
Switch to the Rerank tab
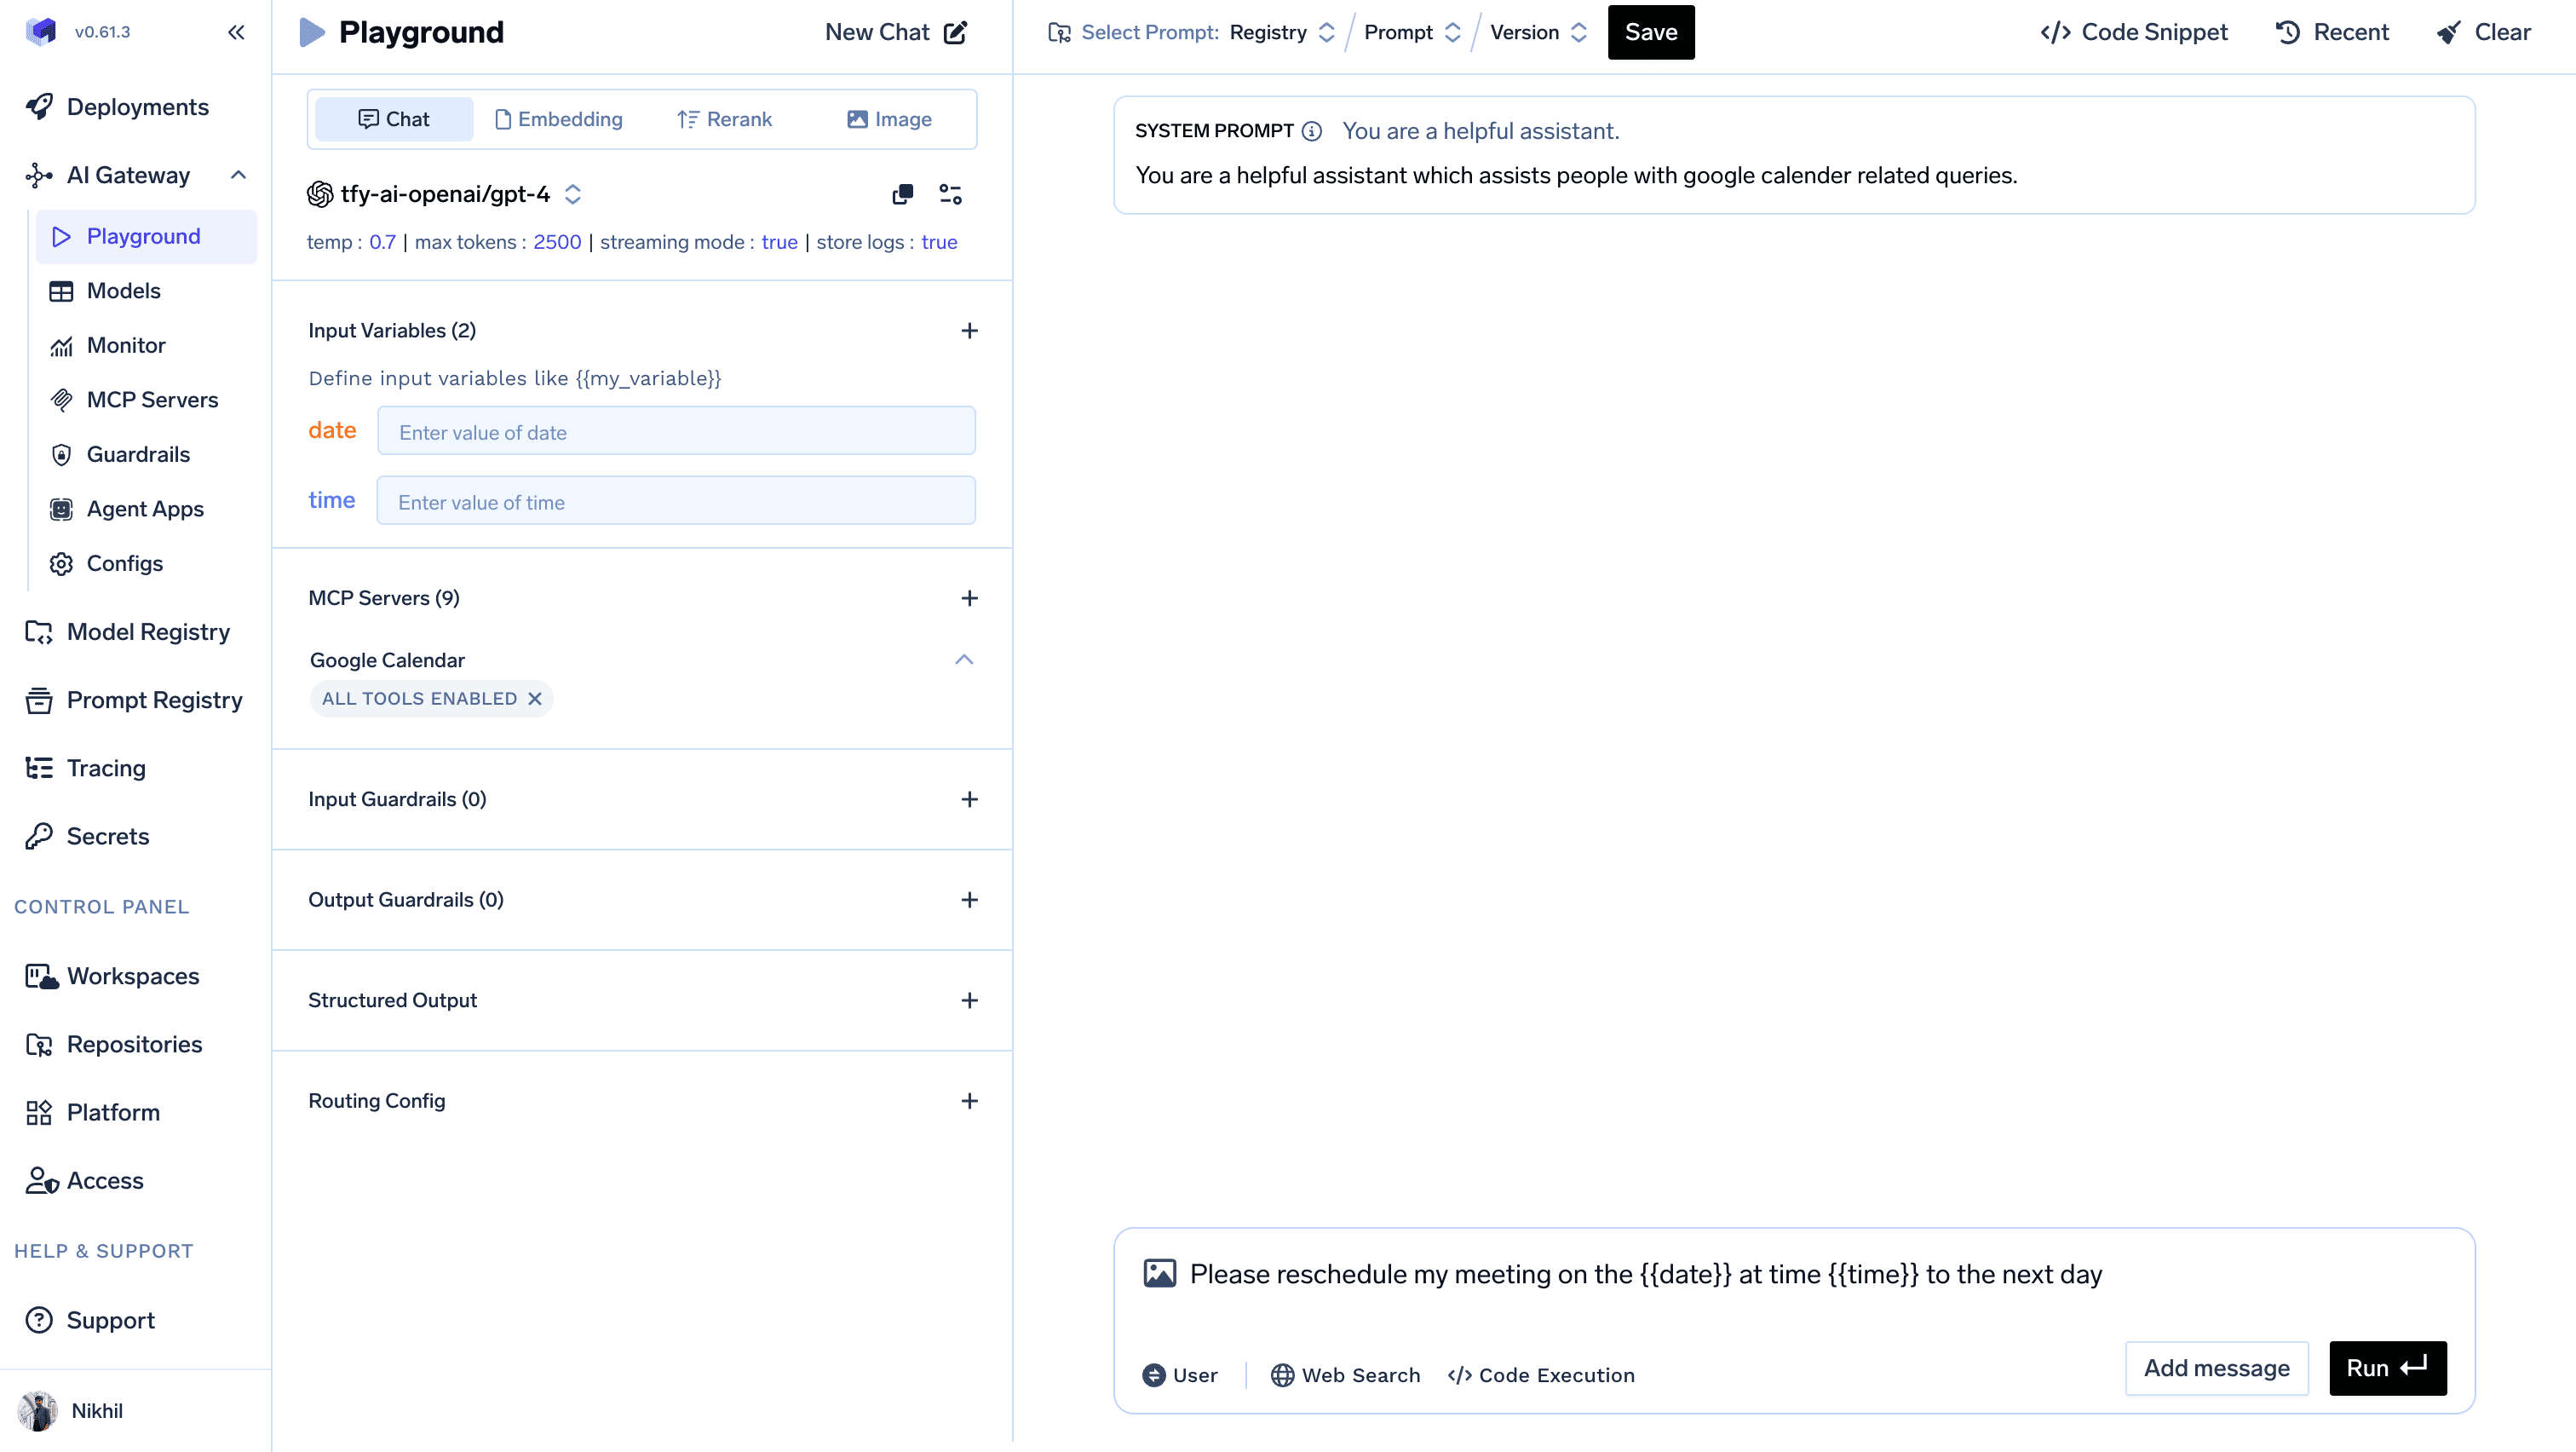click(725, 119)
